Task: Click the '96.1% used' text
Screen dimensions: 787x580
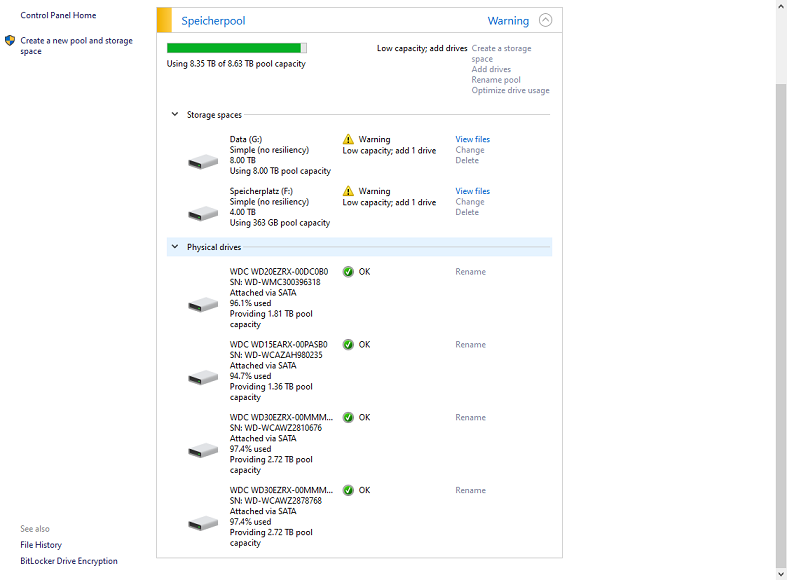Action: (x=250, y=303)
